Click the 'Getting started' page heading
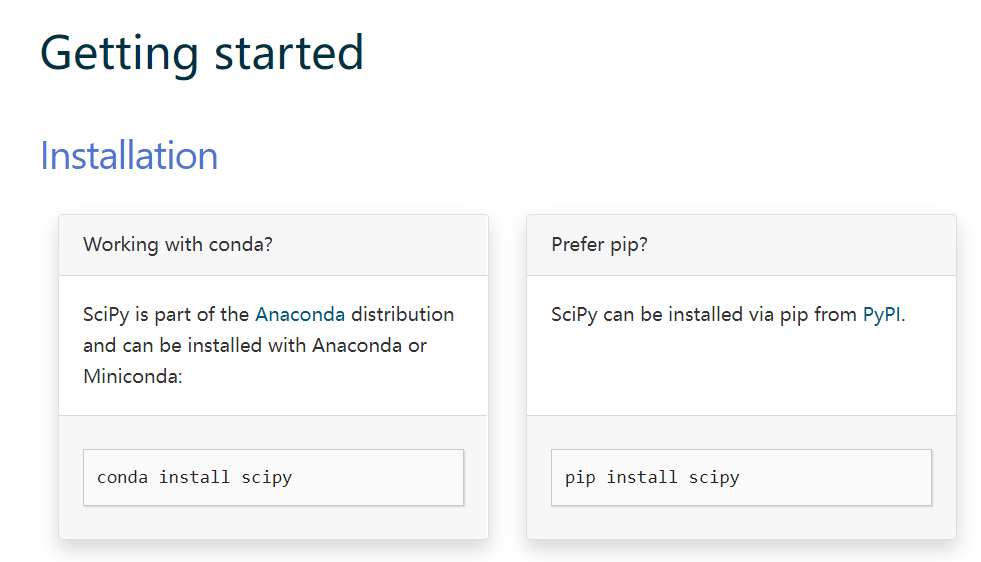 [x=202, y=53]
